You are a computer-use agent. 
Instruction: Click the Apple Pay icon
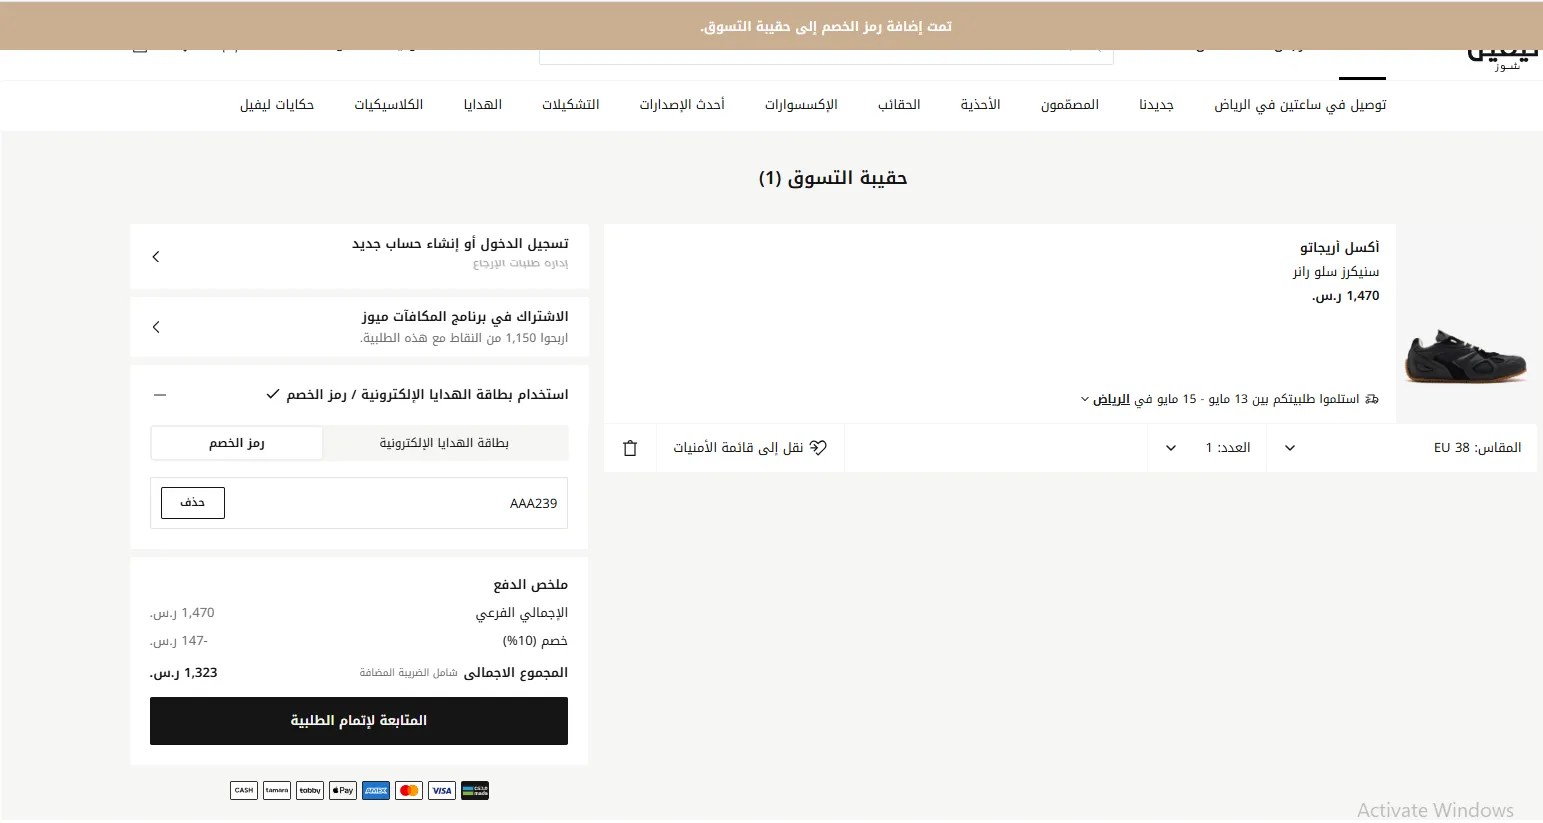pyautogui.click(x=343, y=790)
